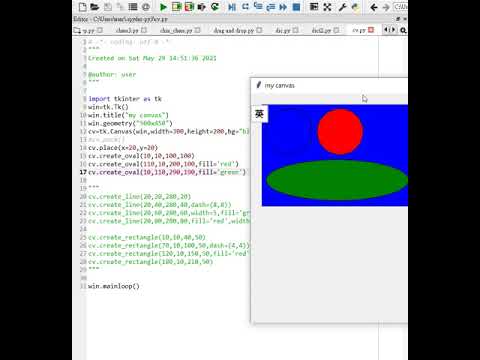480x360 pixels.
Task: Close the dic2.py tab
Action: pyautogui.click(x=336, y=30)
